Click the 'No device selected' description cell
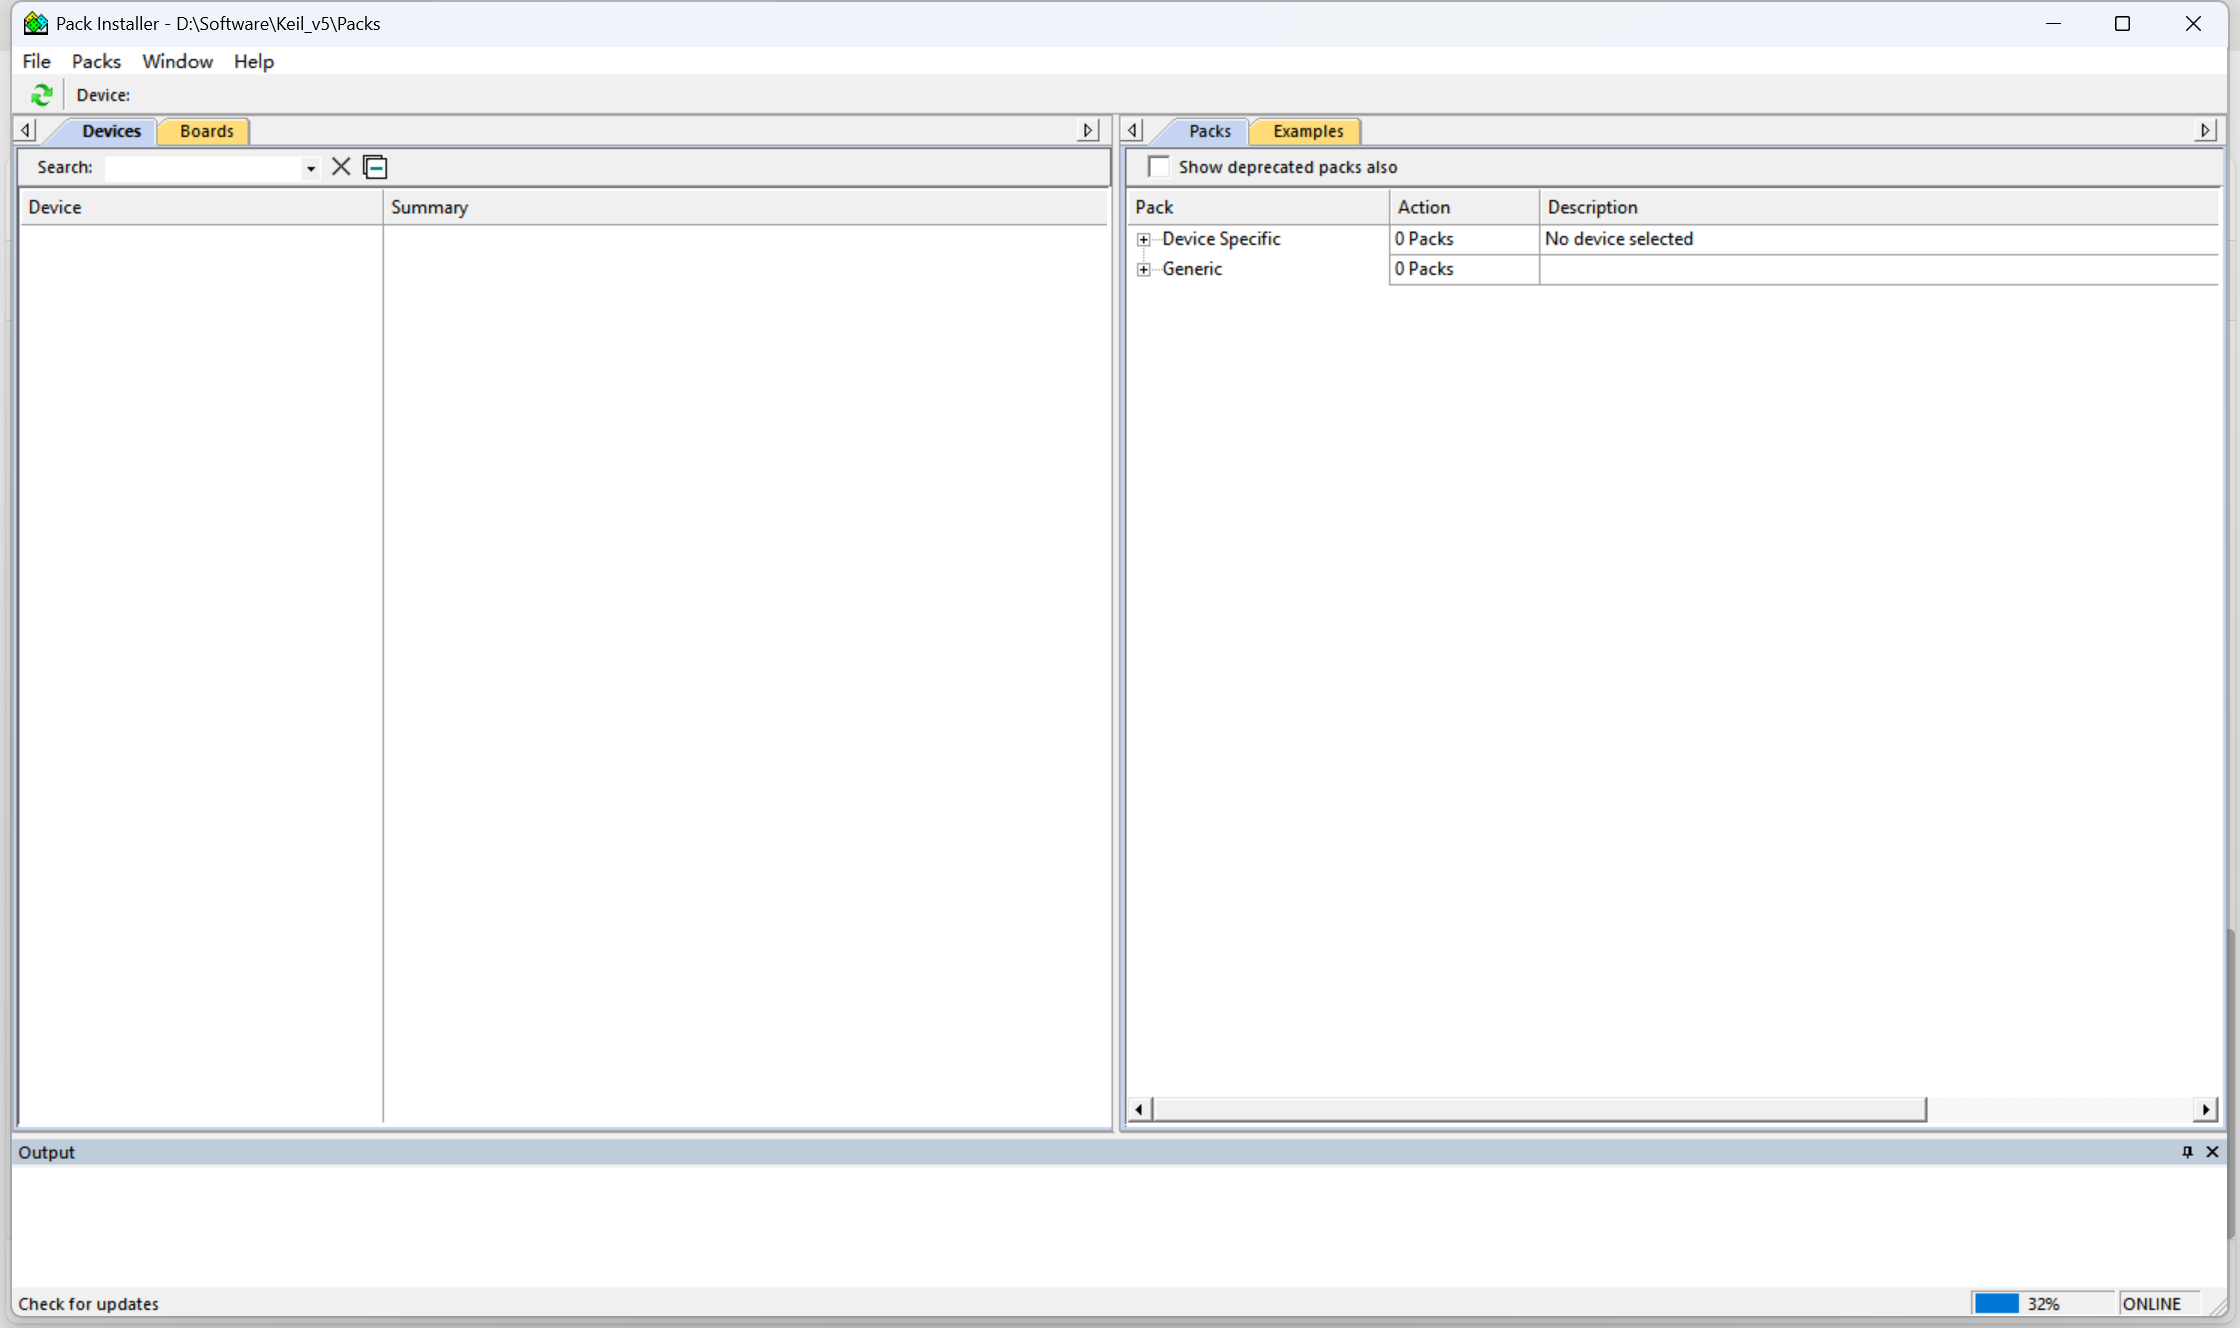2240x1328 pixels. [1879, 239]
